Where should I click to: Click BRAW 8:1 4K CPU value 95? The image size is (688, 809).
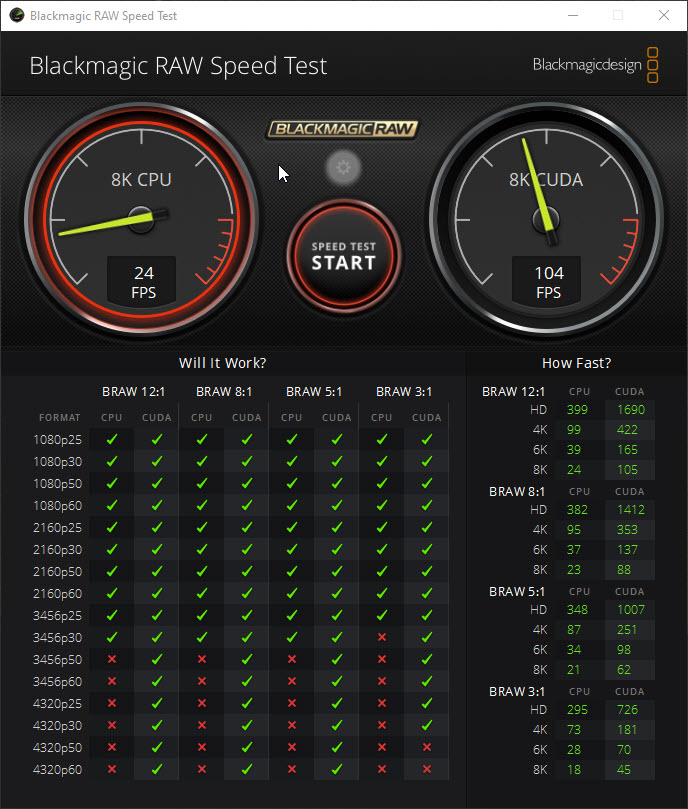coord(573,530)
